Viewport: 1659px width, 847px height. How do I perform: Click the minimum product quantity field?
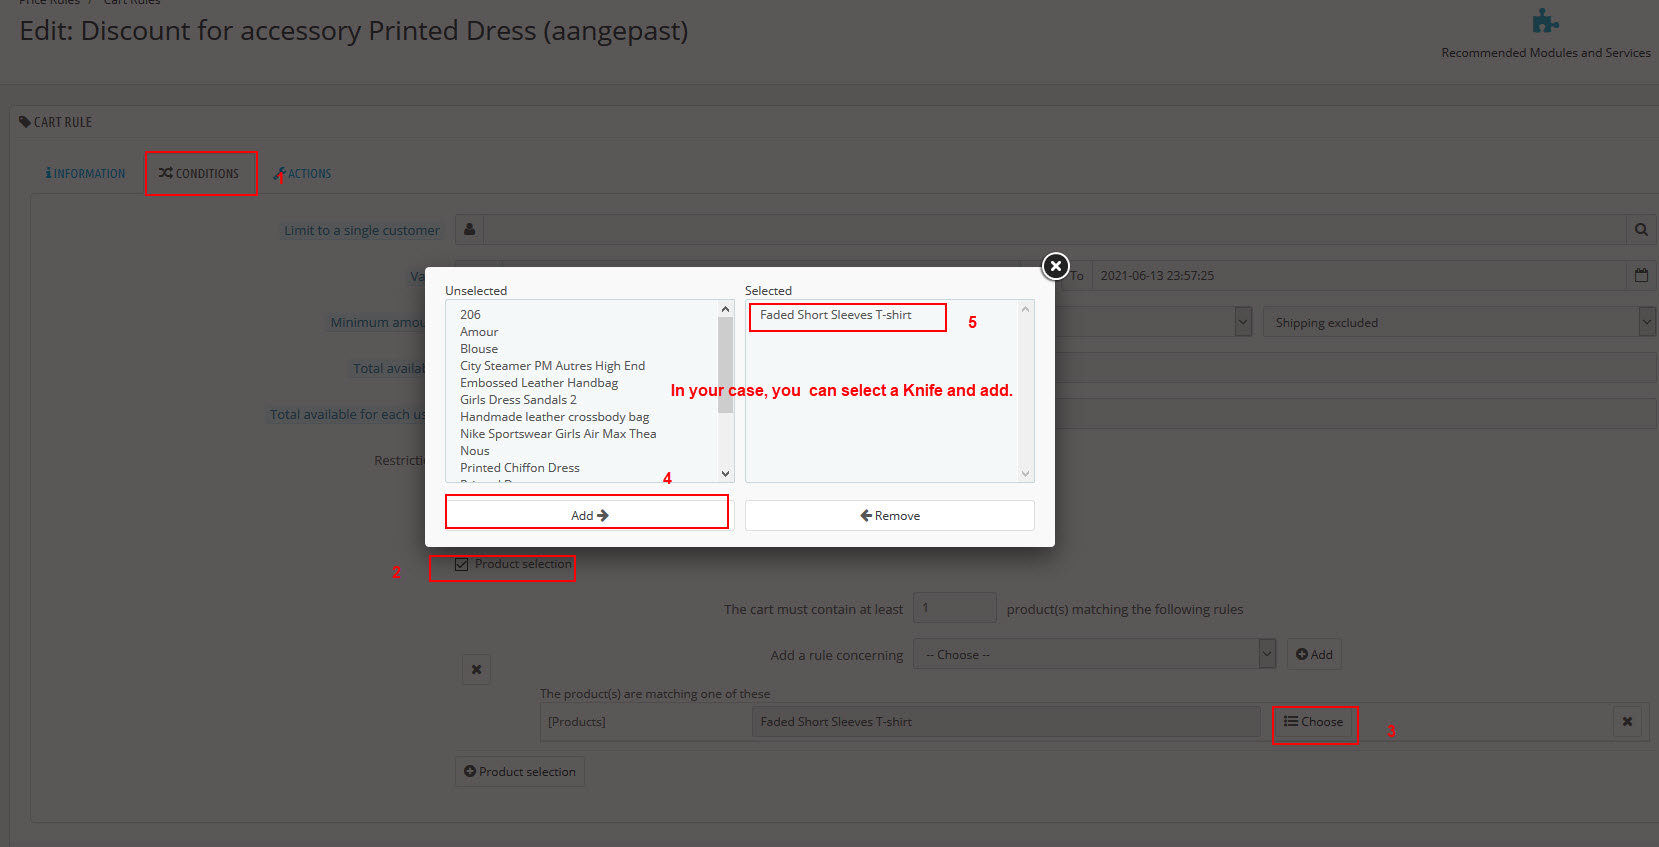tap(955, 608)
